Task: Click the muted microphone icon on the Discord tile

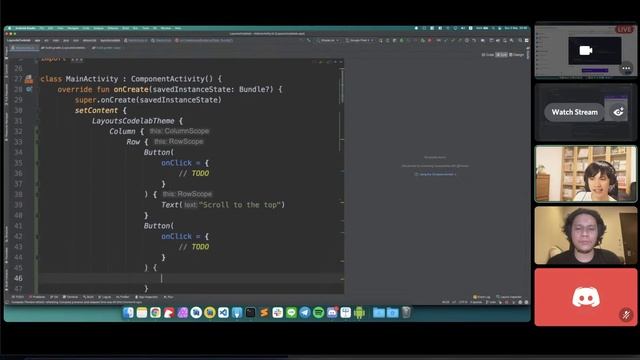Action: 626,315
